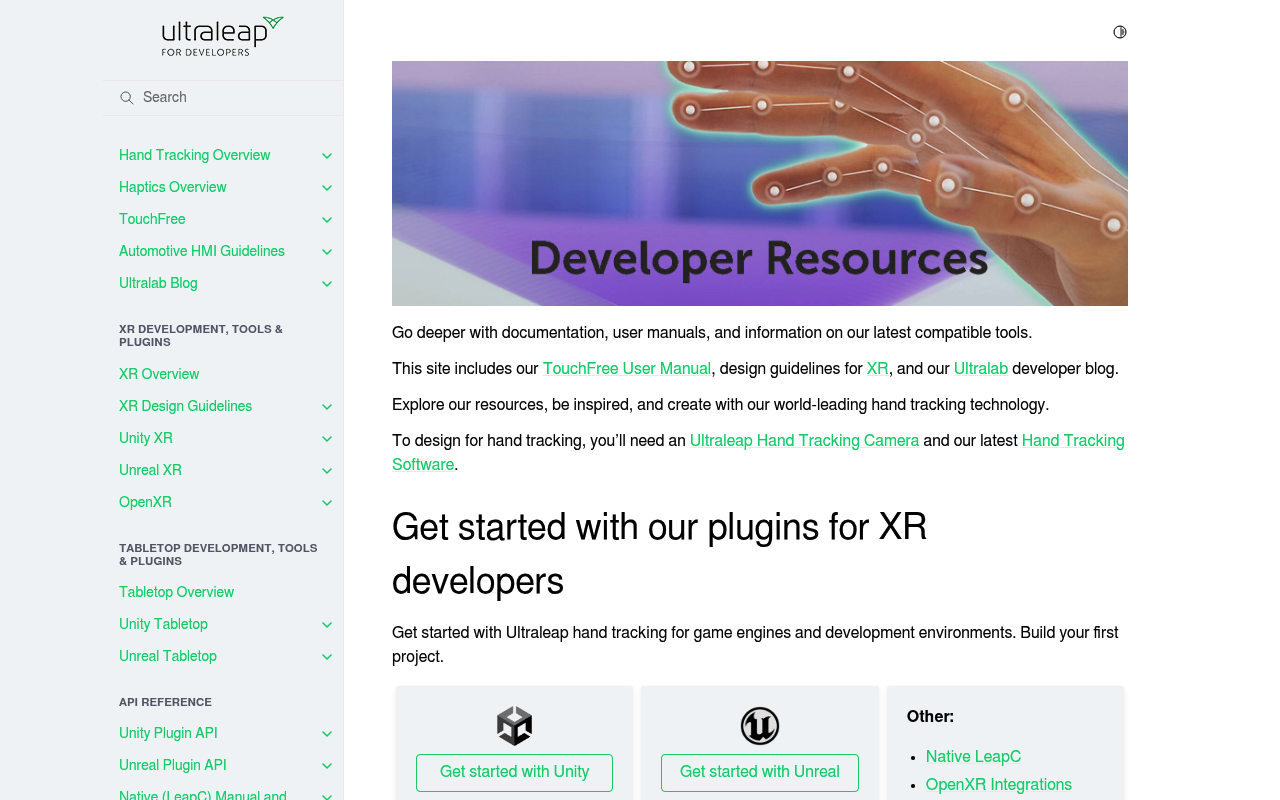Open the OpenXR sidebar item
Screen dimensions: 1280x800
[145, 502]
